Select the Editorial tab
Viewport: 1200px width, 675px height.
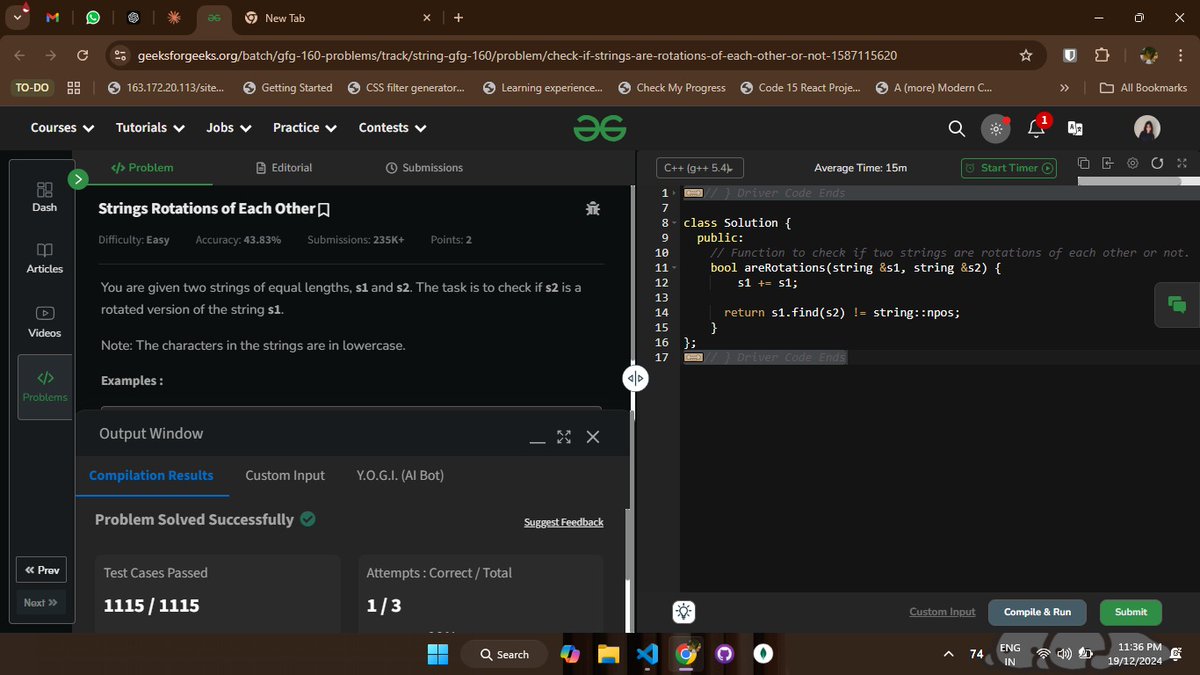[x=285, y=168]
